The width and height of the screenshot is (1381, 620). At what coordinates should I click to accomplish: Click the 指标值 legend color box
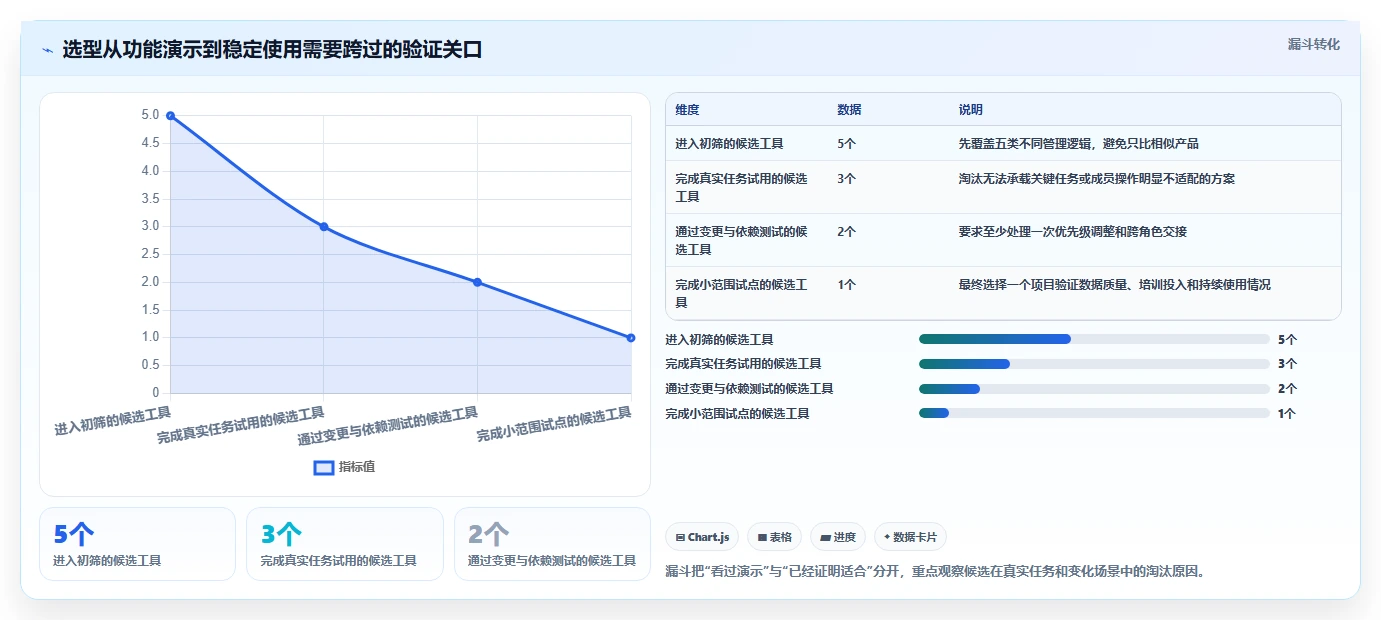pos(324,467)
